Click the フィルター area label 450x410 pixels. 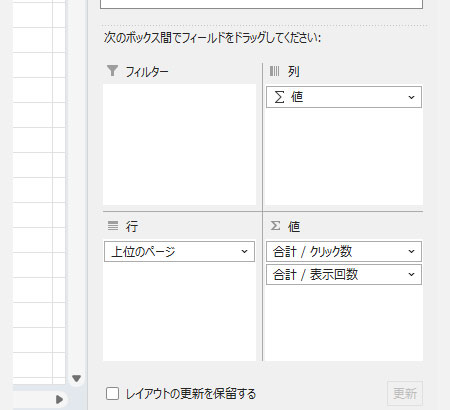coord(147,72)
